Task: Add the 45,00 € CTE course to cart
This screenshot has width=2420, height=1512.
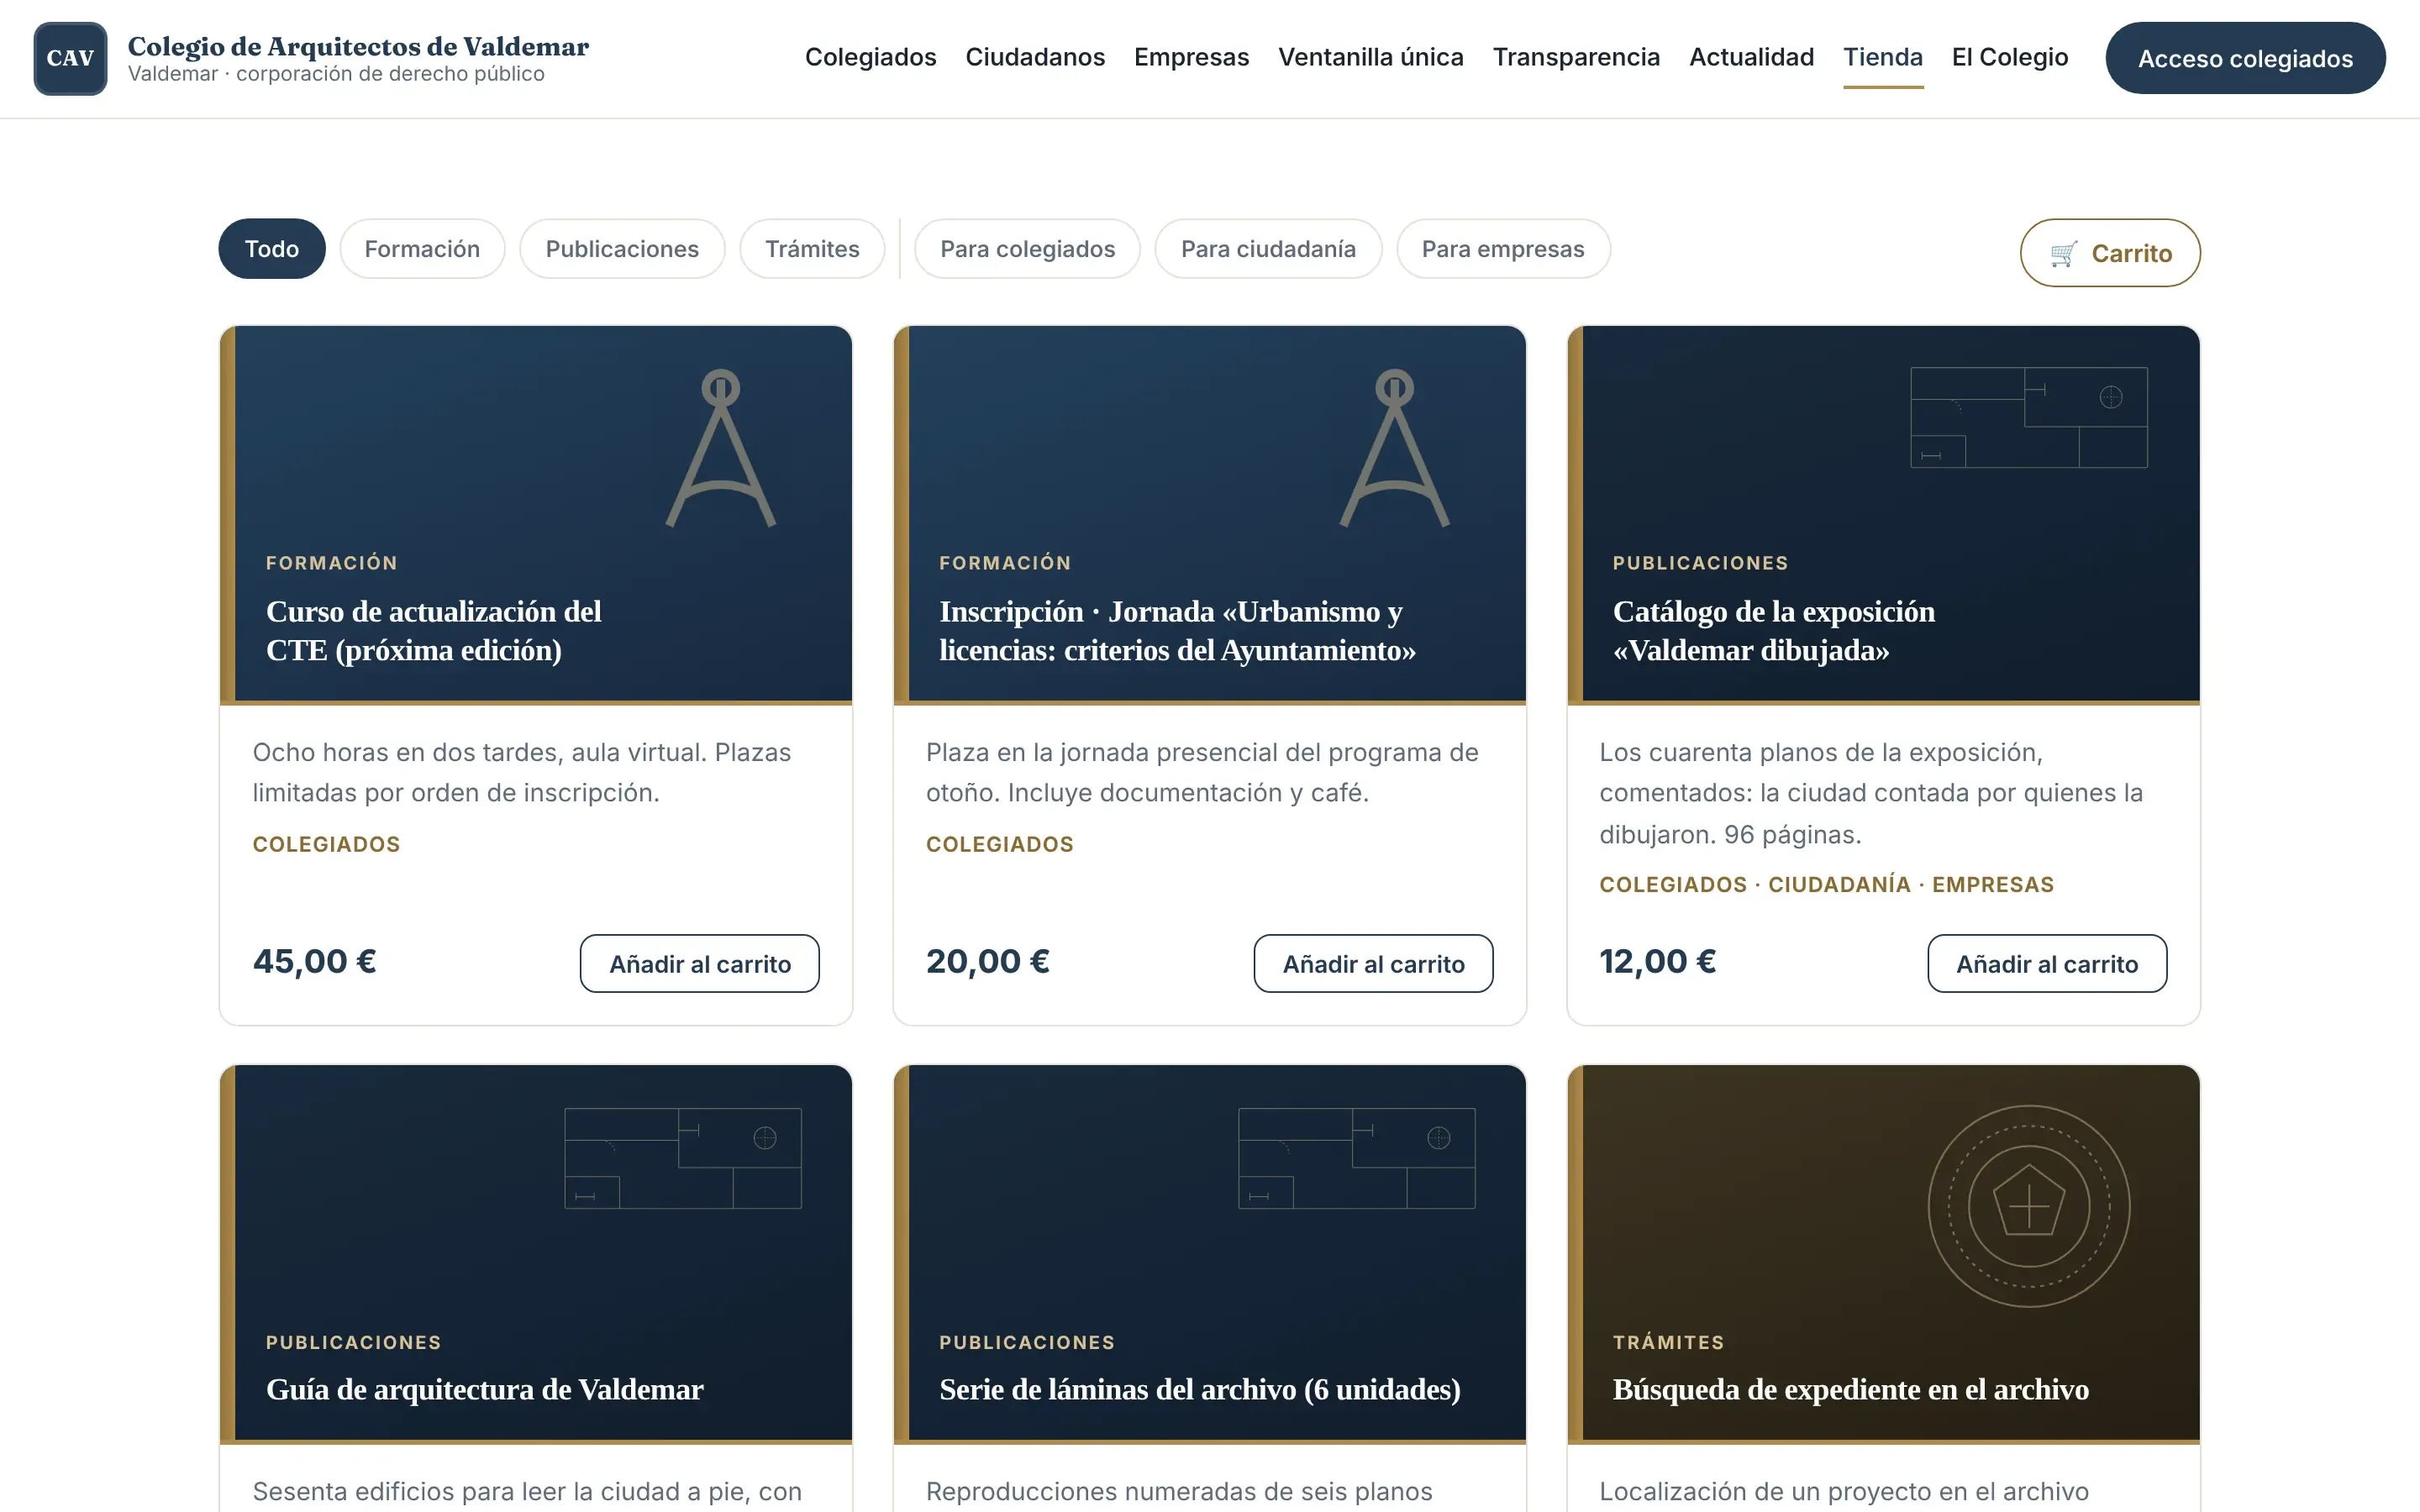Action: (x=700, y=963)
